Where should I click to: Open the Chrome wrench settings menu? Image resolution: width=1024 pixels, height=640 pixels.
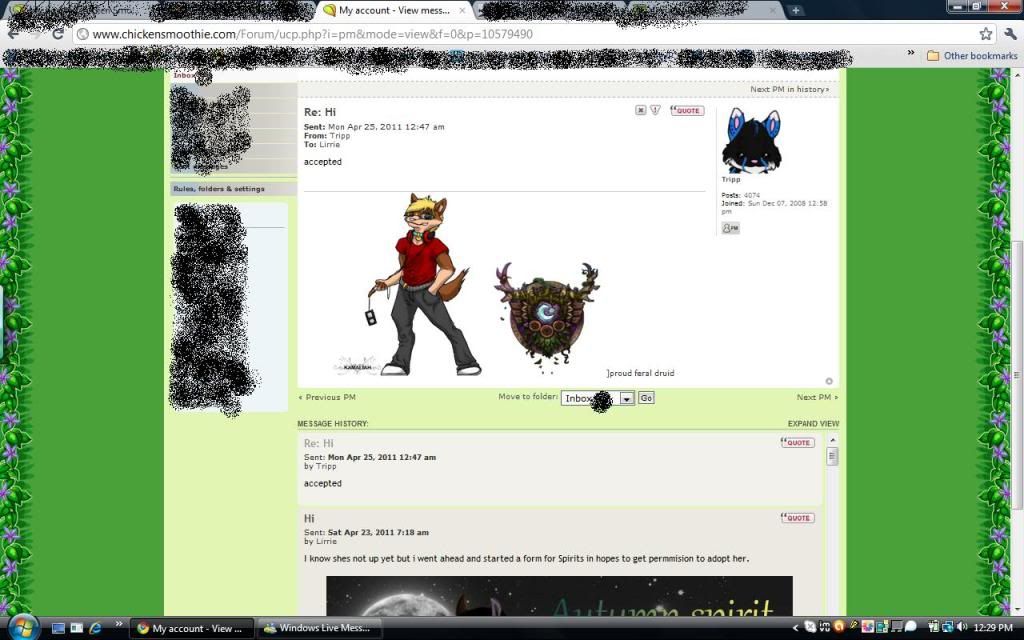click(x=1010, y=34)
